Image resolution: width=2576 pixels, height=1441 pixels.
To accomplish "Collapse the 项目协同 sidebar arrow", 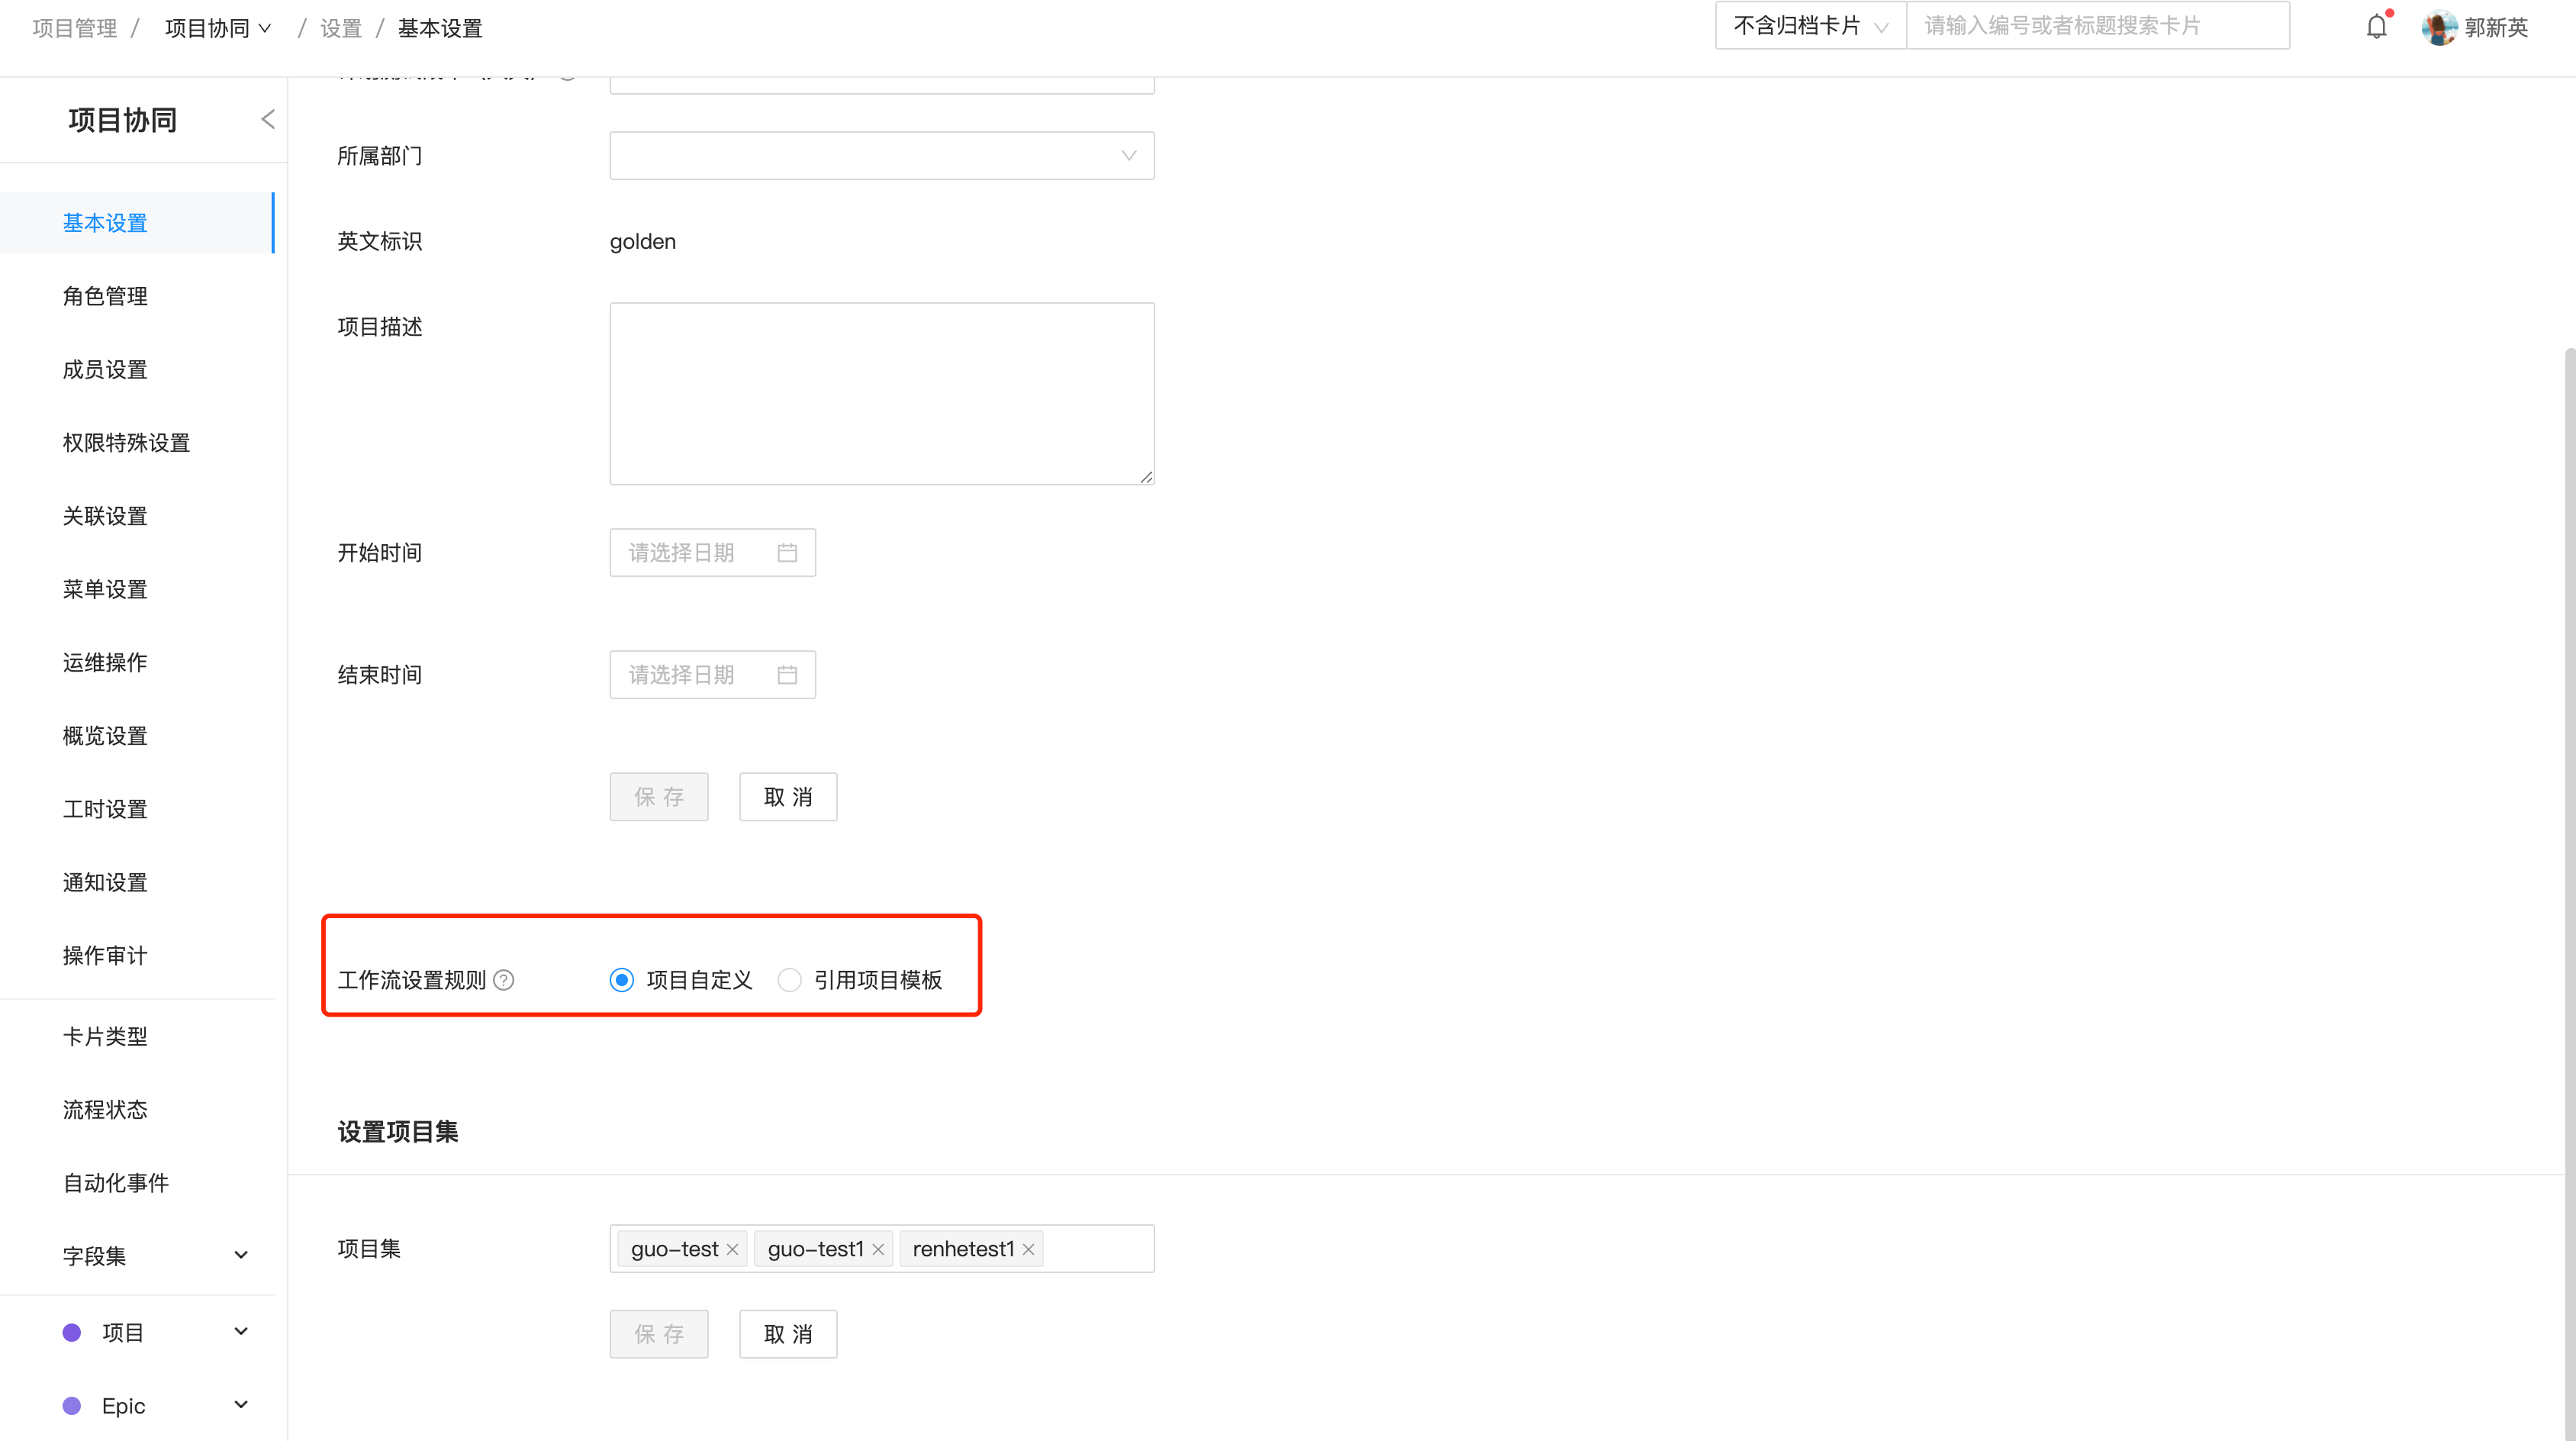I will tap(267, 120).
